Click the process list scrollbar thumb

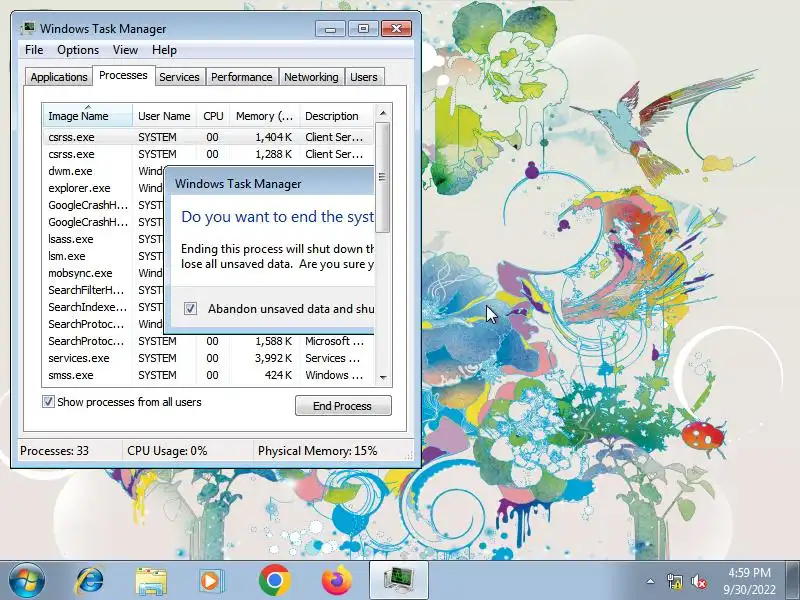coord(383,177)
